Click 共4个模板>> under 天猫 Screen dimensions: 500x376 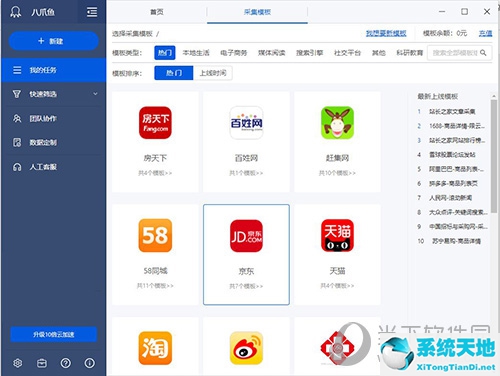tap(337, 286)
